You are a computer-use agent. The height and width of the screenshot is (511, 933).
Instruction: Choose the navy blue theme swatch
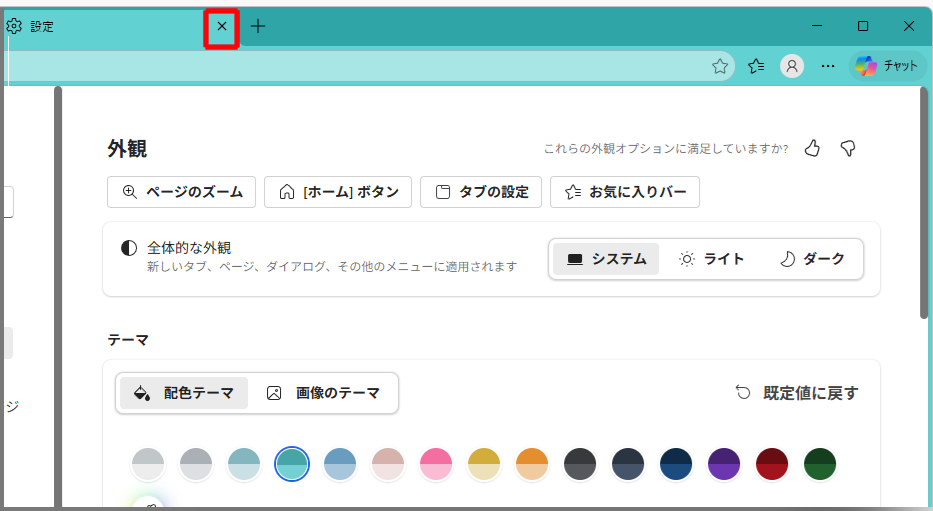(676, 464)
